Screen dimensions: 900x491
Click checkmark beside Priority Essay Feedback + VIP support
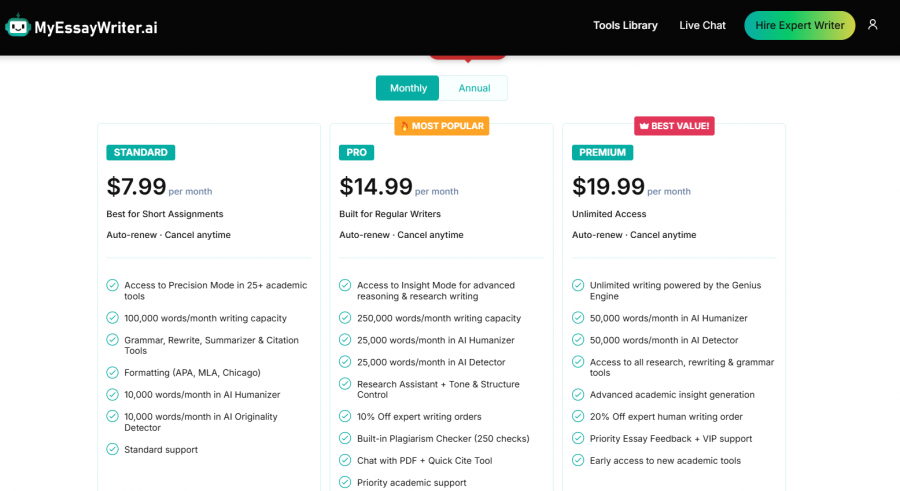tap(578, 439)
